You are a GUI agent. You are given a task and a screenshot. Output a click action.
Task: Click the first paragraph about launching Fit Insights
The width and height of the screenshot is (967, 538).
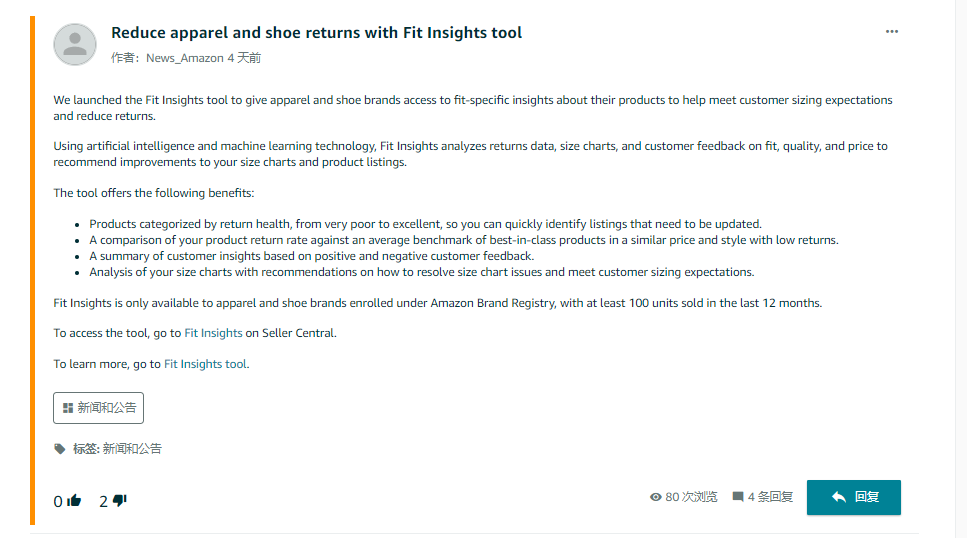pos(472,108)
